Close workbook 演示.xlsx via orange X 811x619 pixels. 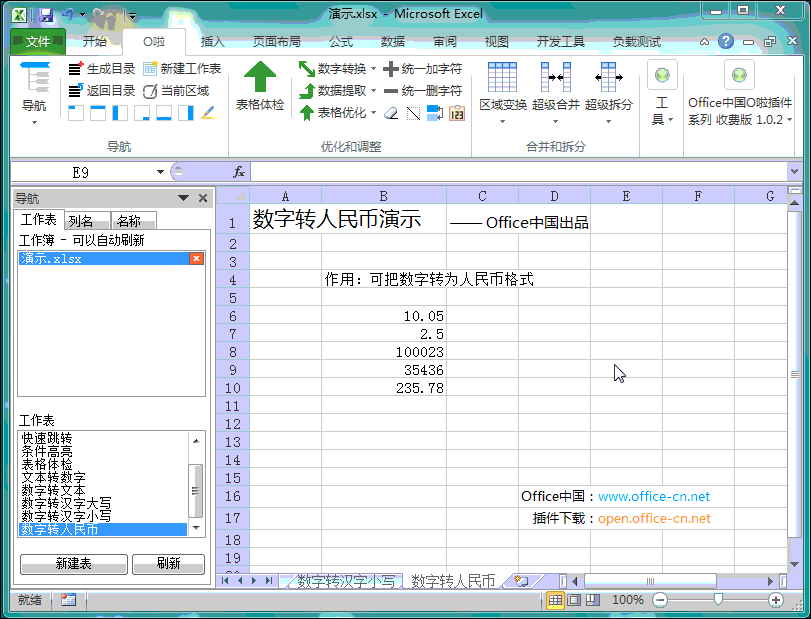(x=197, y=259)
